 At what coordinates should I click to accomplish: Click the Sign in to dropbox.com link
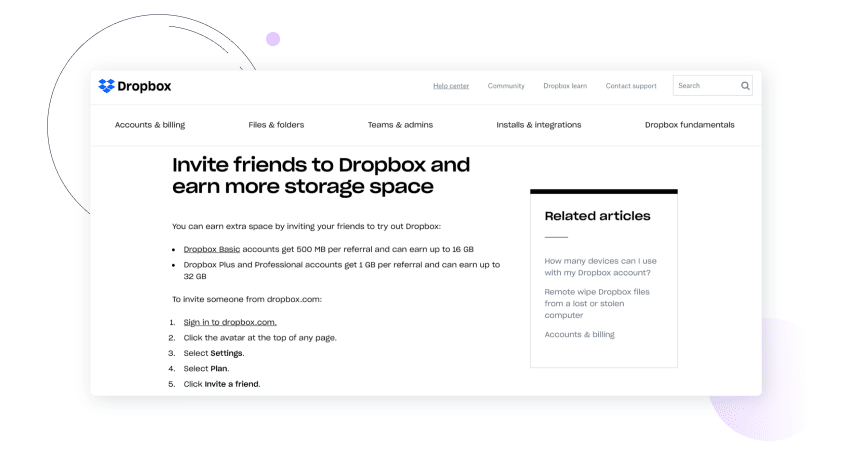[x=230, y=322]
